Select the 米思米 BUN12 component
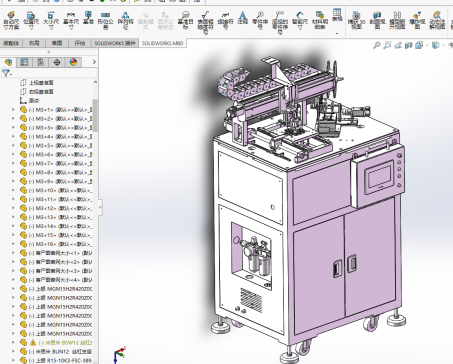The height and width of the screenshot is (364, 453). [56, 351]
